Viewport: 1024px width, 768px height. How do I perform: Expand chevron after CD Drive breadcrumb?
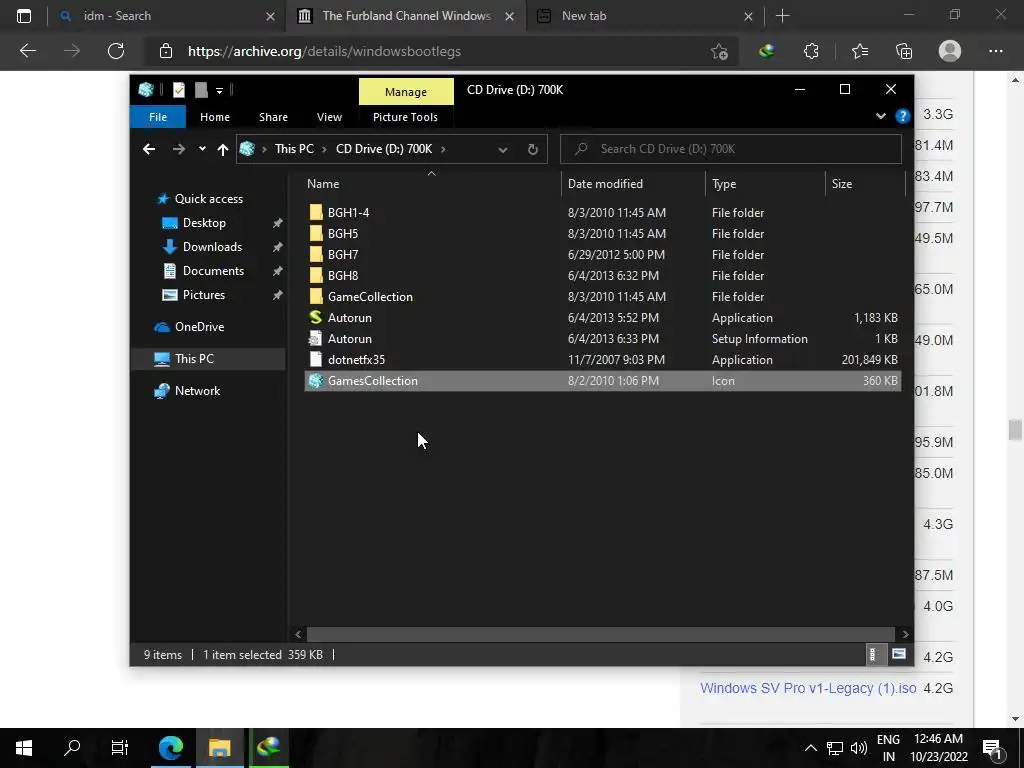pyautogui.click(x=443, y=149)
